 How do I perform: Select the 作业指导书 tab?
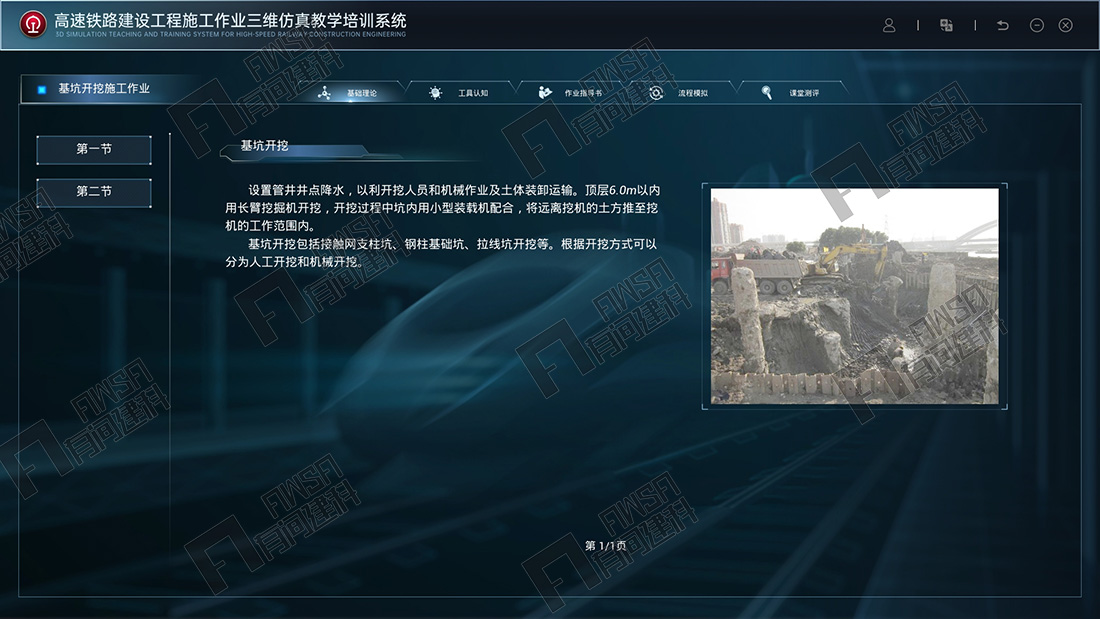pyautogui.click(x=570, y=93)
